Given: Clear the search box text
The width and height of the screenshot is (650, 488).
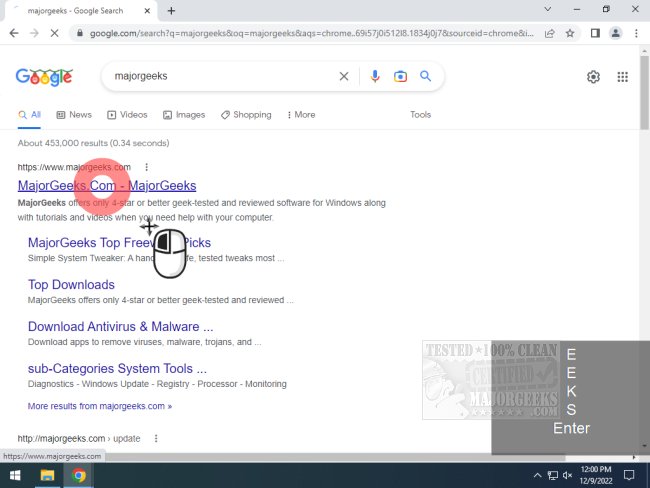Looking at the screenshot, I should (344, 76).
